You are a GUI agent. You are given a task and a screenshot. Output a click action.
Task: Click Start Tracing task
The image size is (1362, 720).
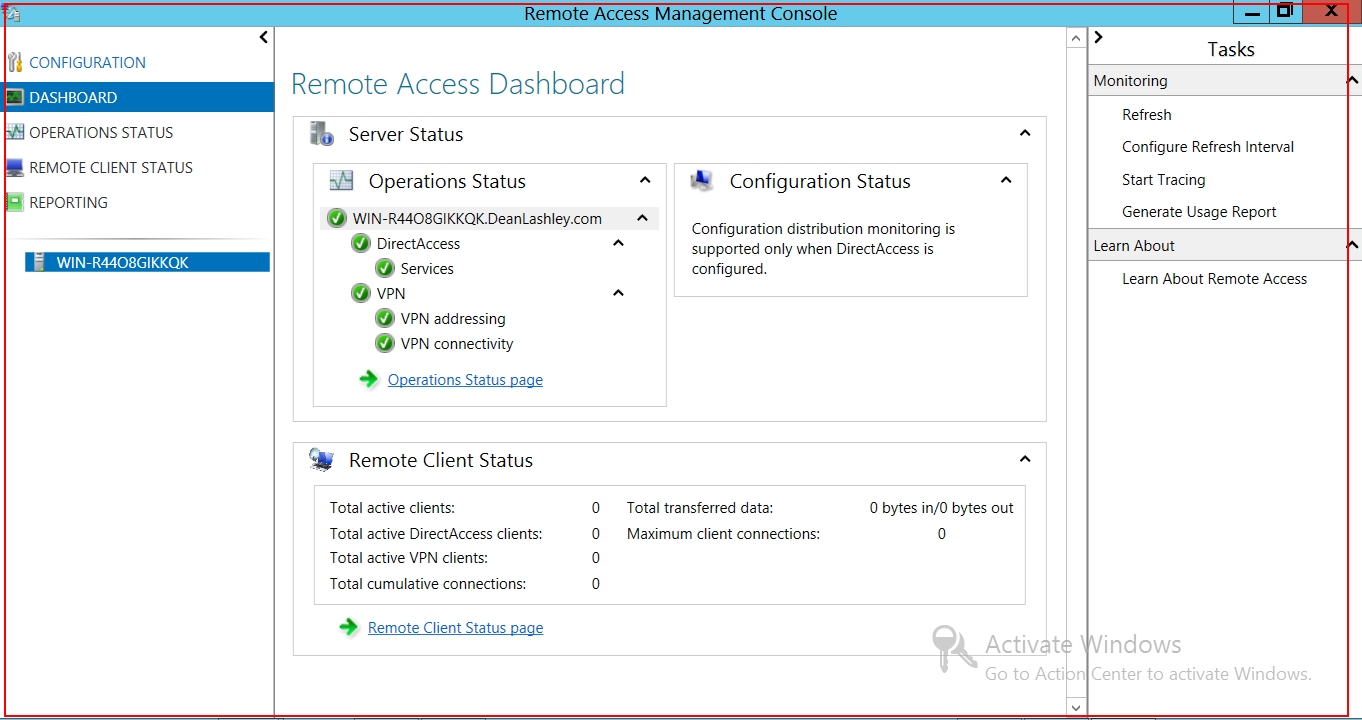coord(1164,180)
